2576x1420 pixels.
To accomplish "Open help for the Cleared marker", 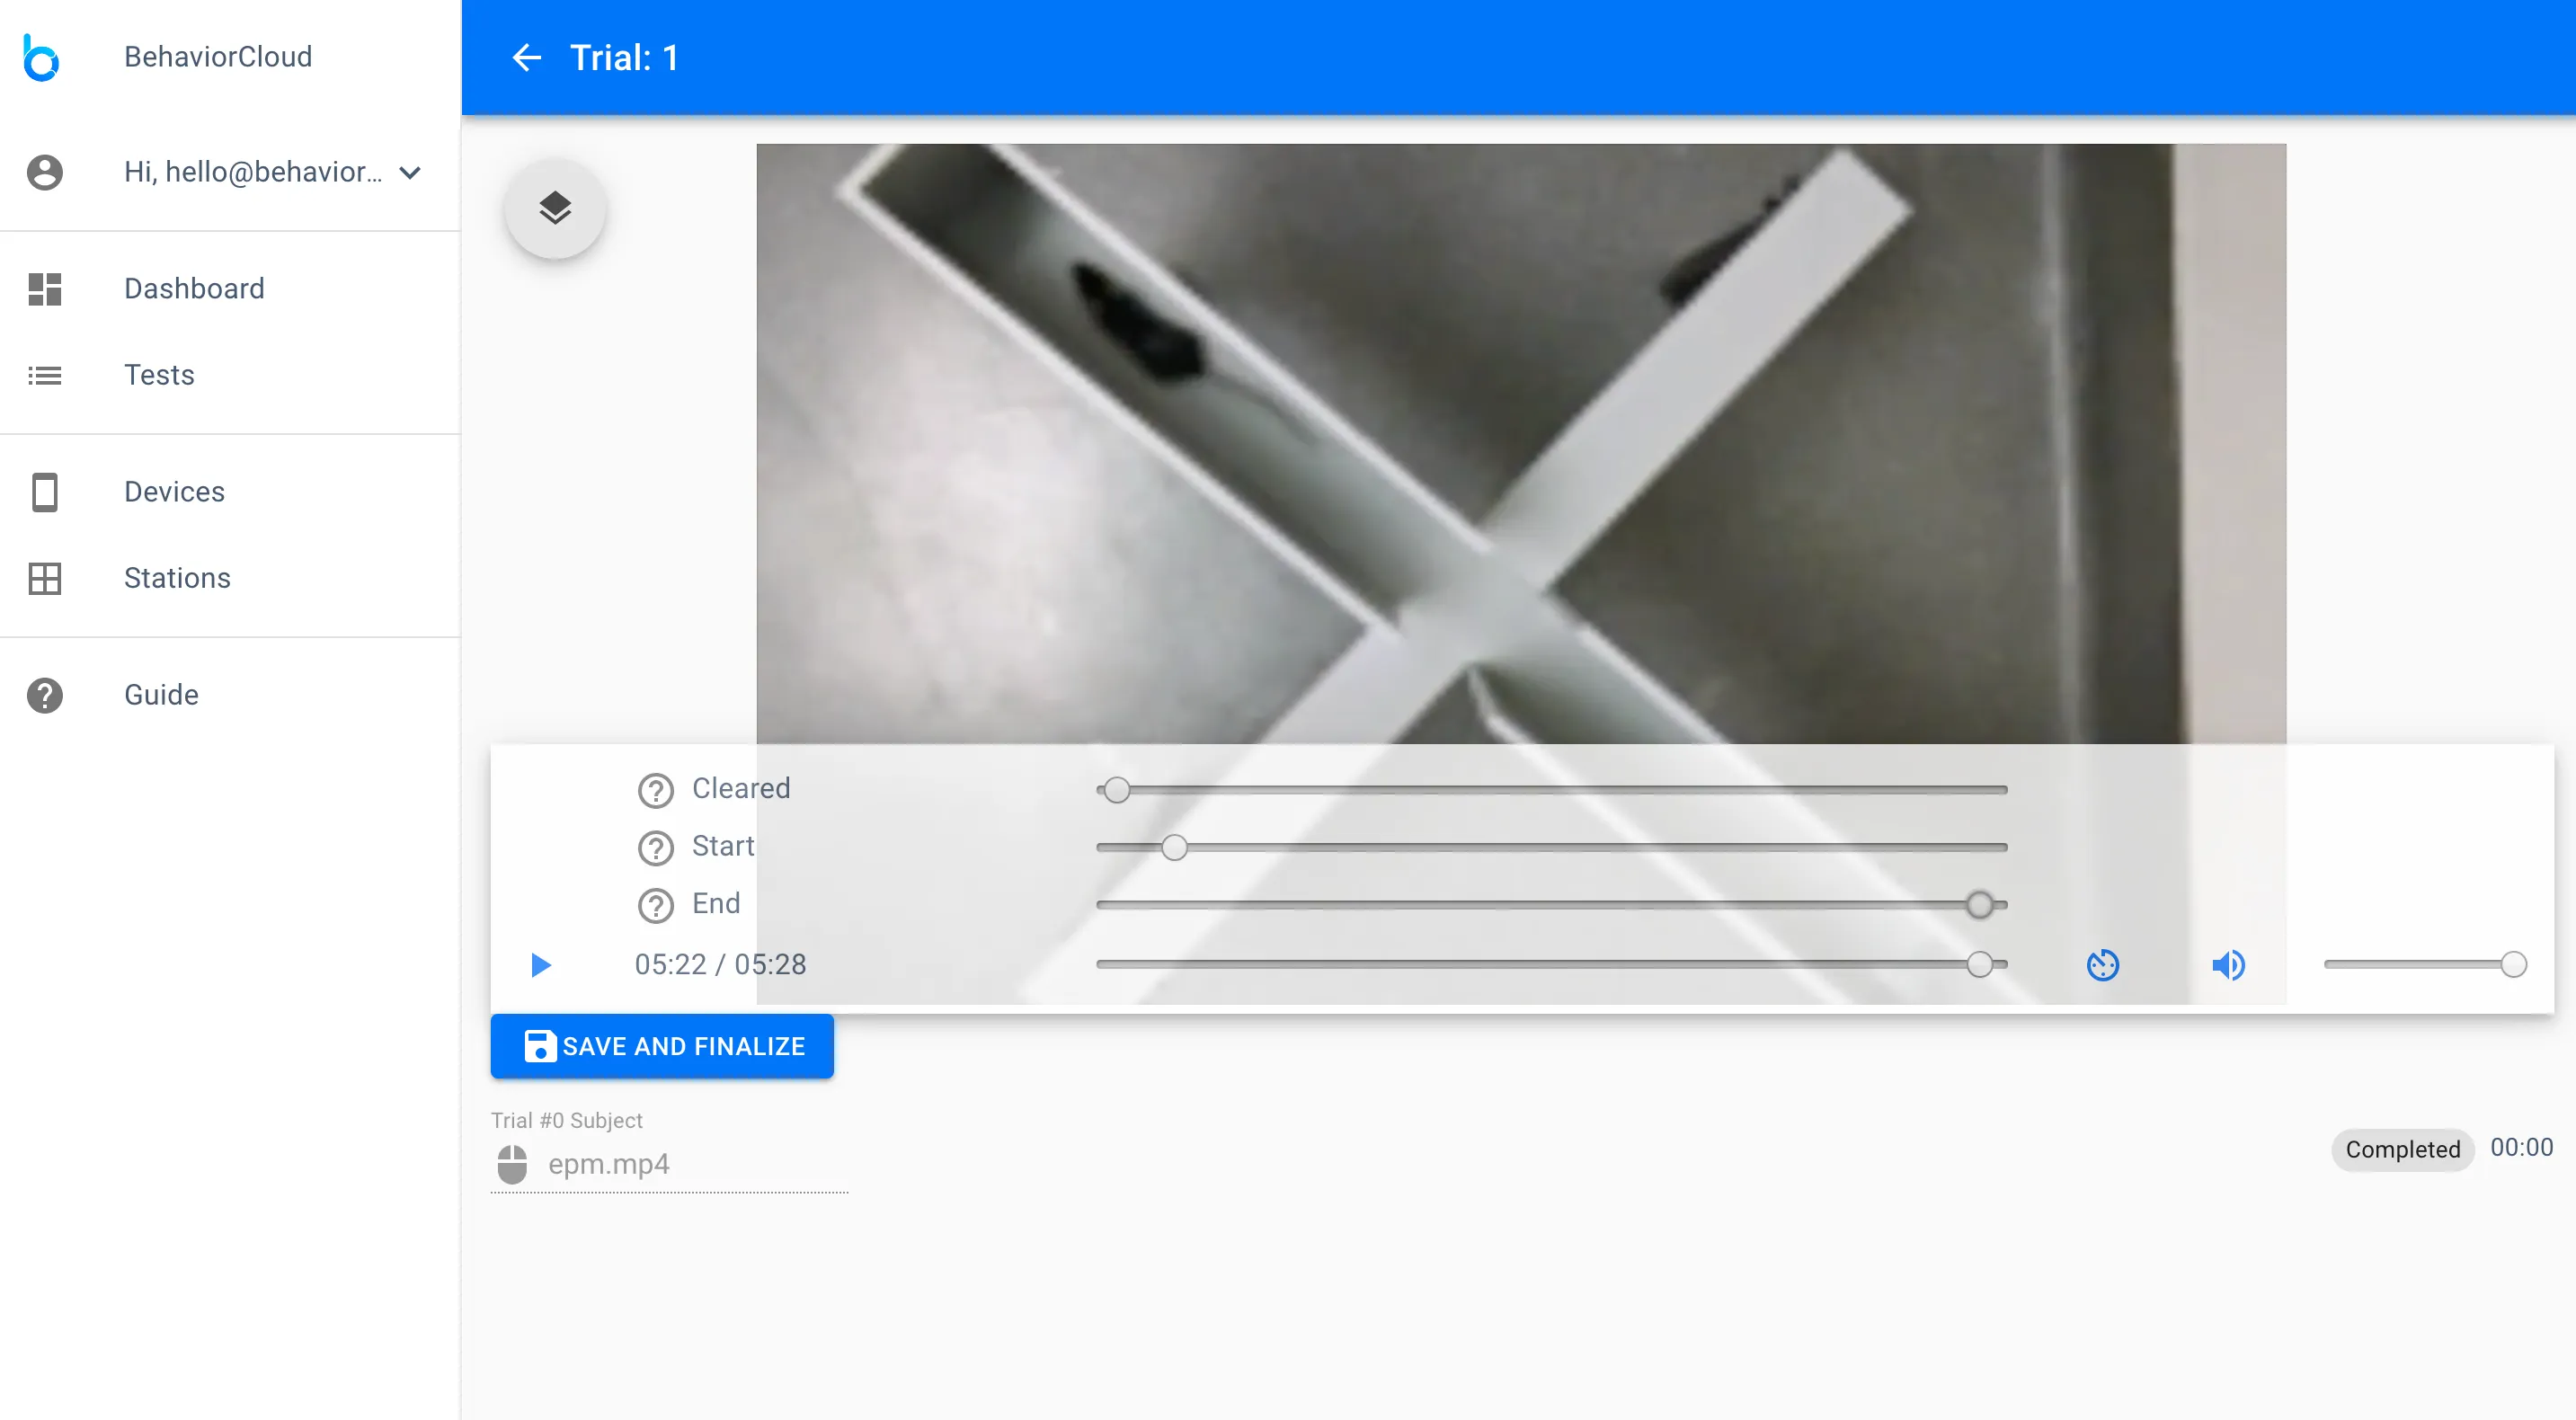I will (x=655, y=790).
